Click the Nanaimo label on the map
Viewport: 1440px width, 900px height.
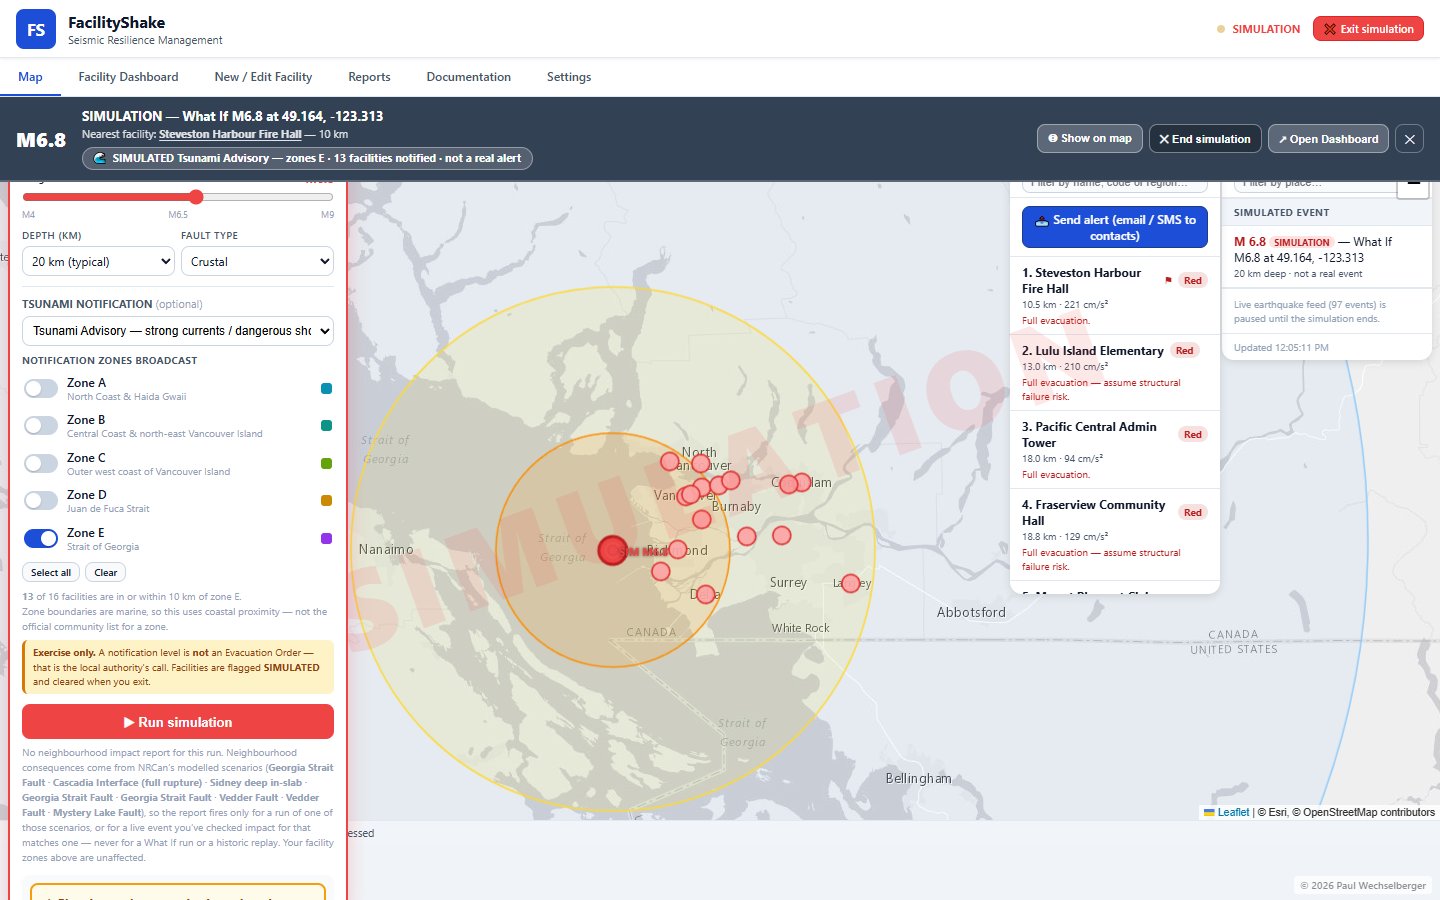pos(386,550)
